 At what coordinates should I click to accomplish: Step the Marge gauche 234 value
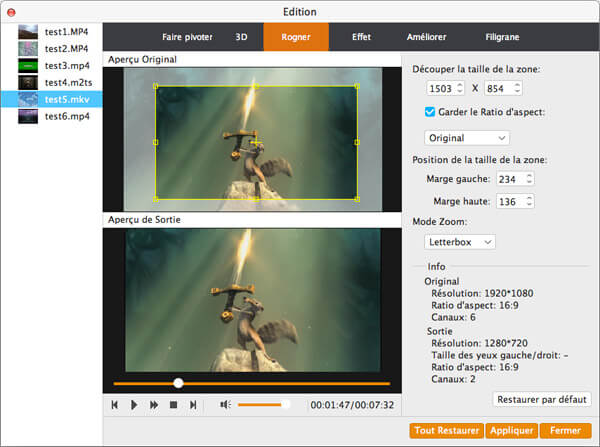point(529,179)
